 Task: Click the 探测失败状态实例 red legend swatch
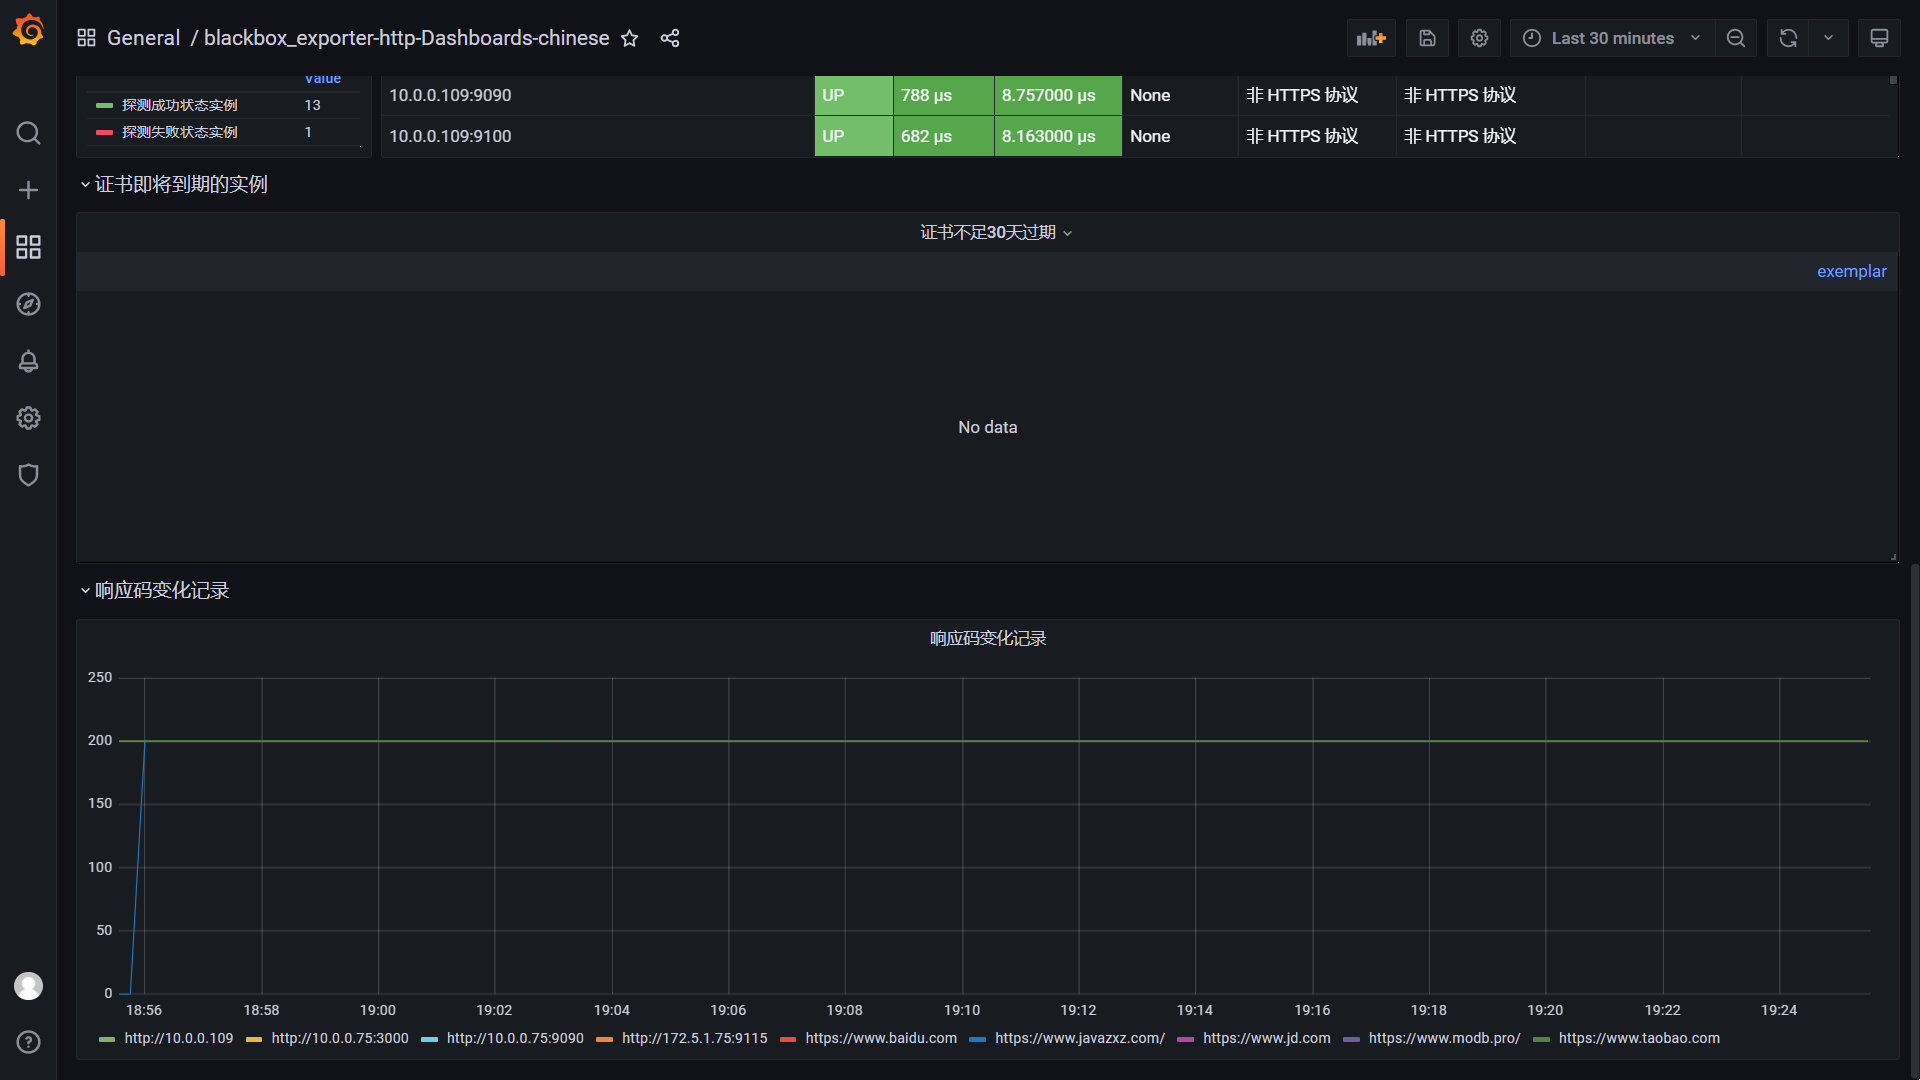pyautogui.click(x=104, y=132)
